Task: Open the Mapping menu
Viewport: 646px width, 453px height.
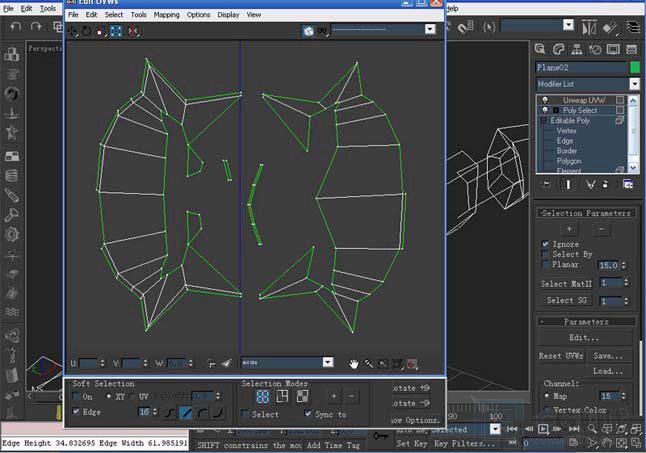Action: coord(166,14)
